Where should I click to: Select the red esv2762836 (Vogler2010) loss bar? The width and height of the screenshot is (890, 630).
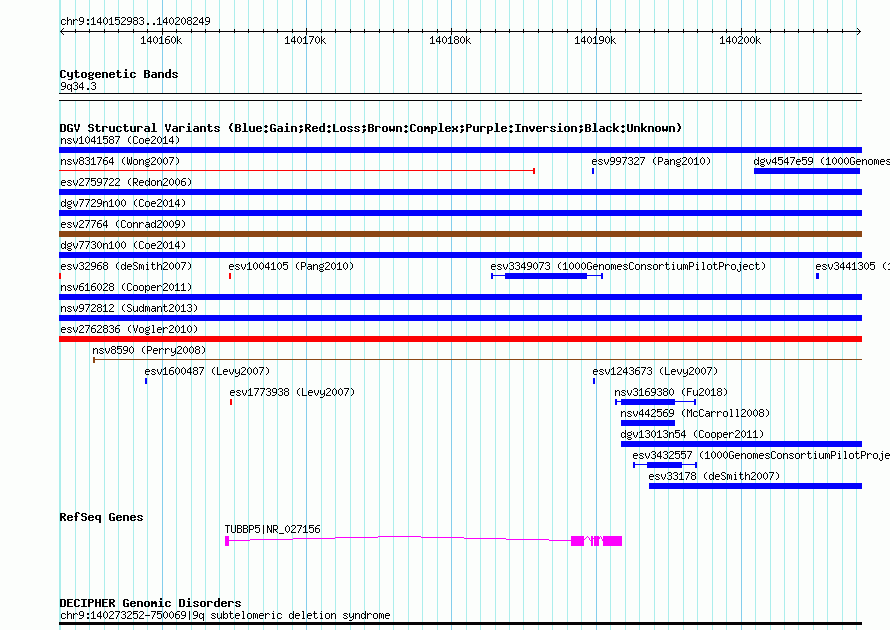(460, 339)
